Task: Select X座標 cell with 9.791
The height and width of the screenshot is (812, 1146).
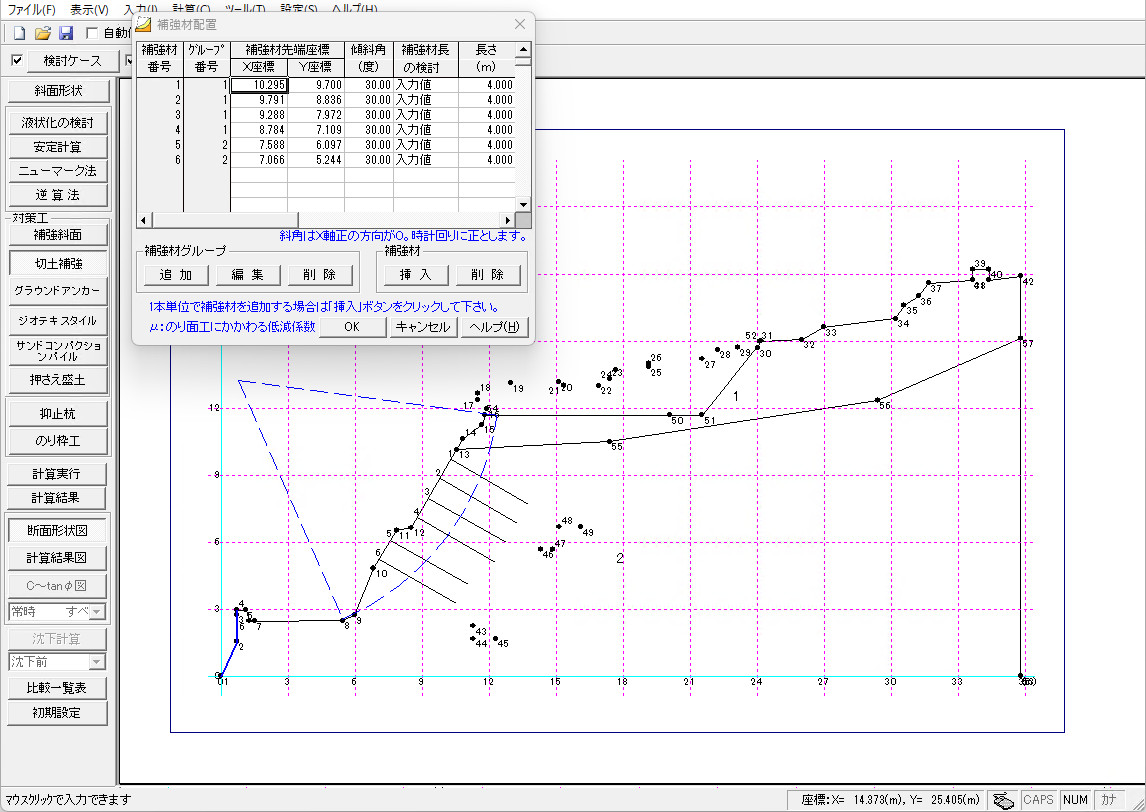Action: click(259, 99)
